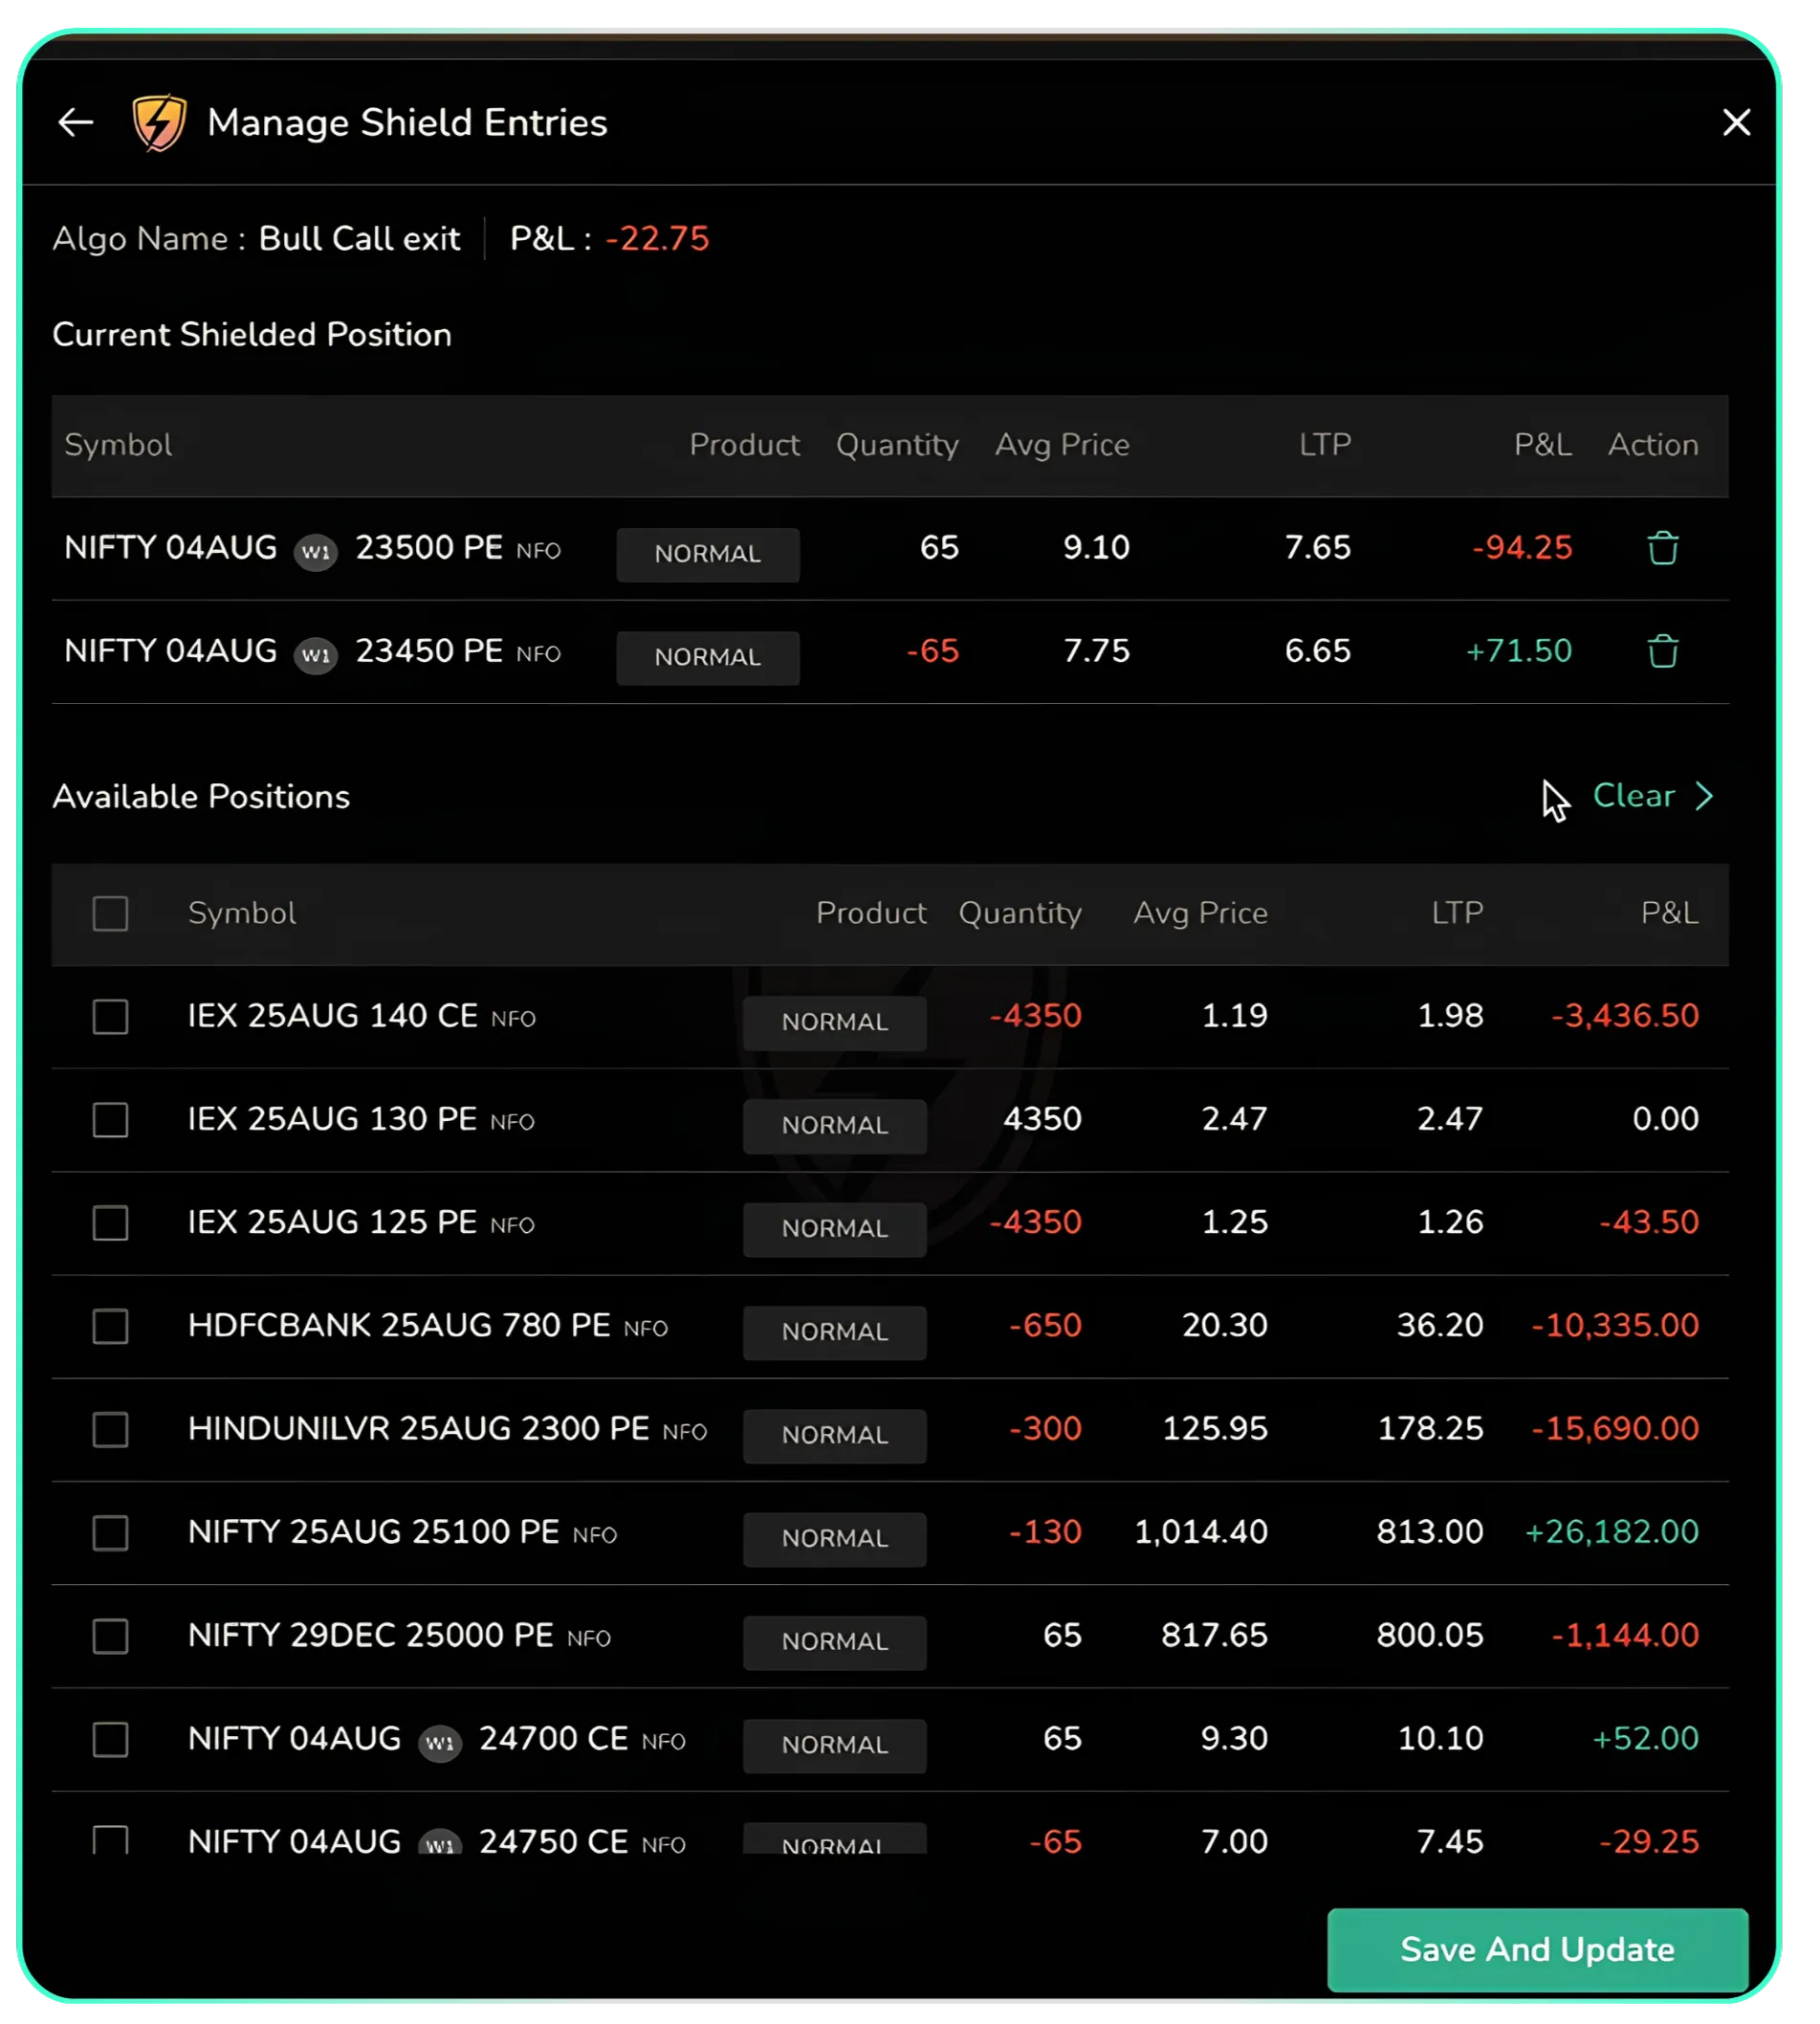Click the chevron arrow next to Clear
The width and height of the screenshot is (1820, 2024).
[1705, 796]
